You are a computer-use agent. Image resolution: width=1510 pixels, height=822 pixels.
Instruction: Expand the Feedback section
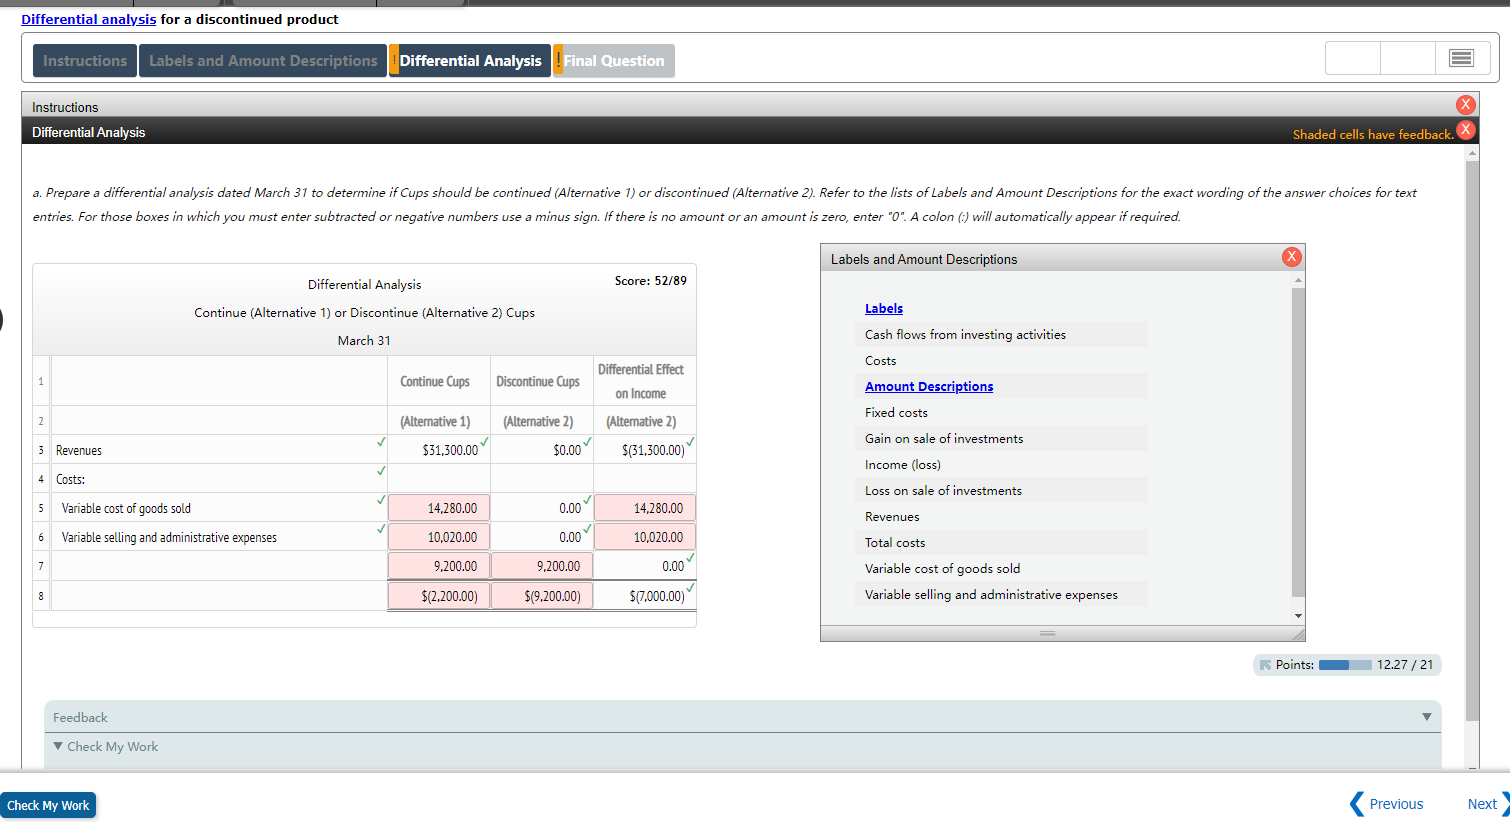click(1428, 716)
